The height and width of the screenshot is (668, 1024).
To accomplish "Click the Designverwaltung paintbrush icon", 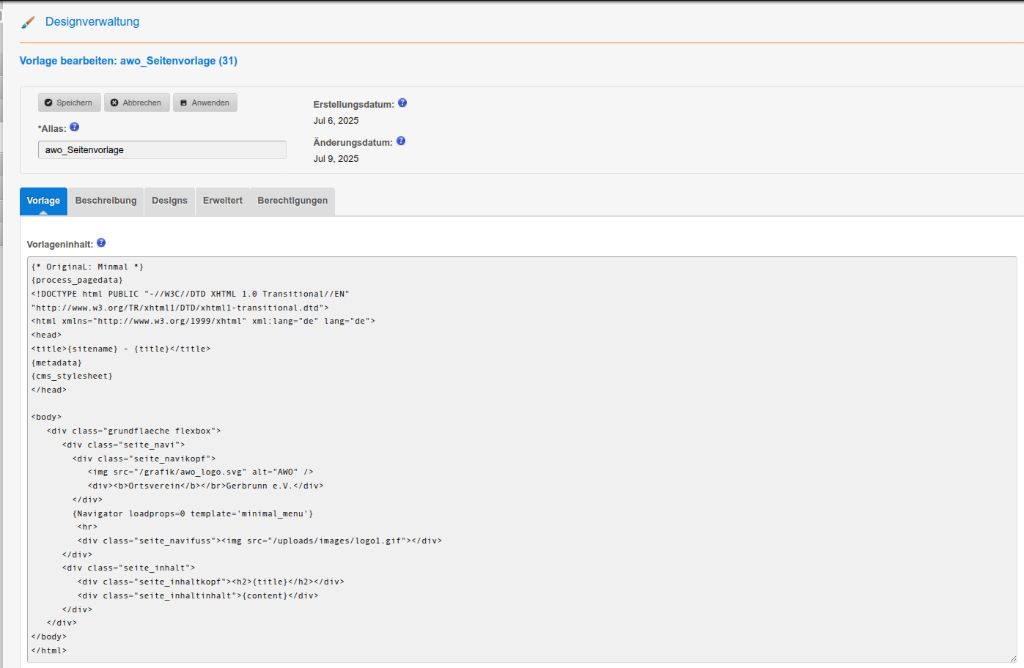I will coord(28,22).
